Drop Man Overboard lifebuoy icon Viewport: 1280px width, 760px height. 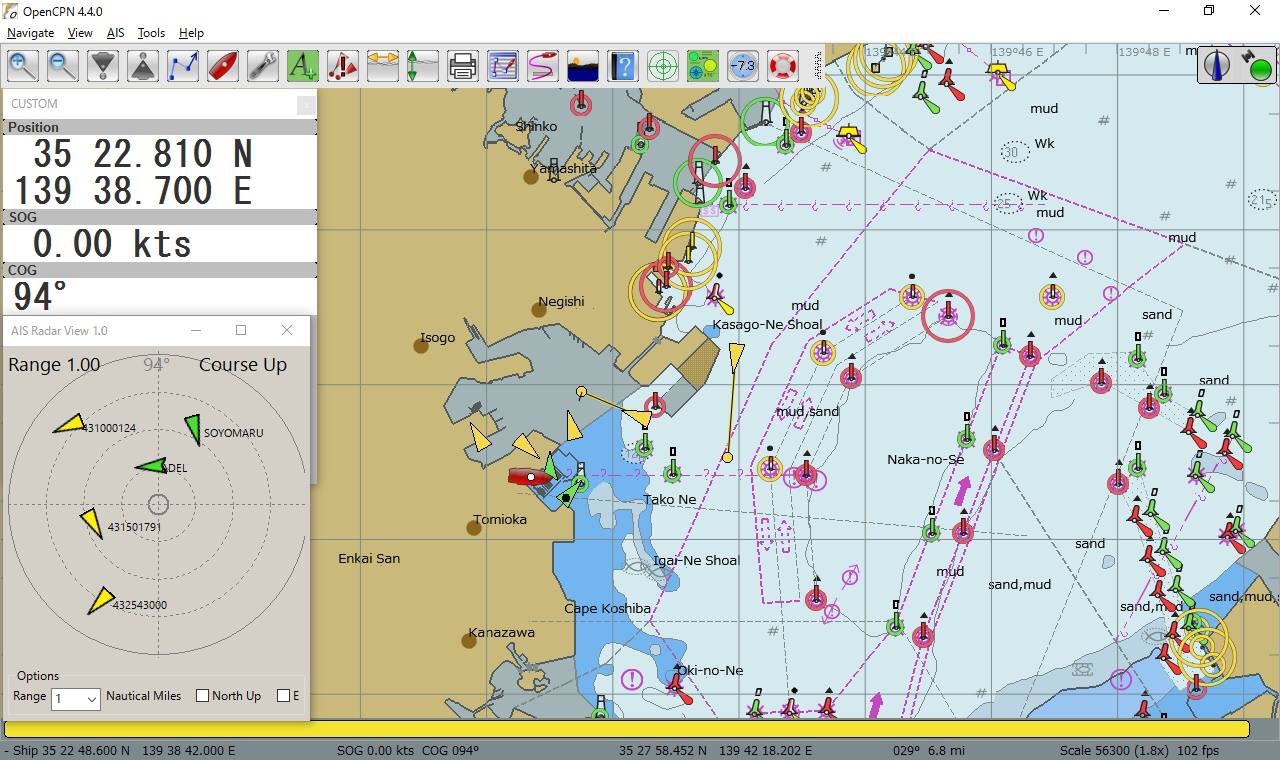[783, 66]
